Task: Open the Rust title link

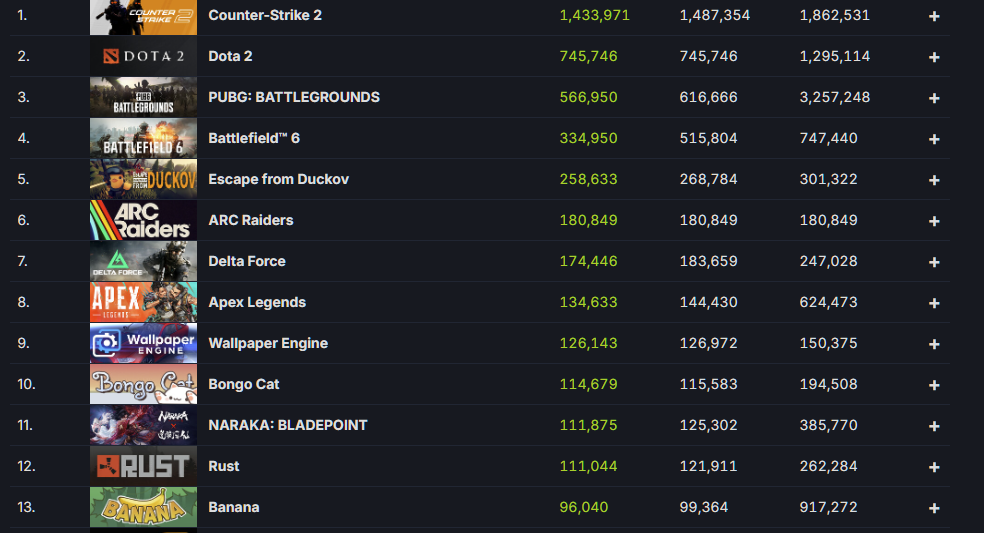Action: 224,466
